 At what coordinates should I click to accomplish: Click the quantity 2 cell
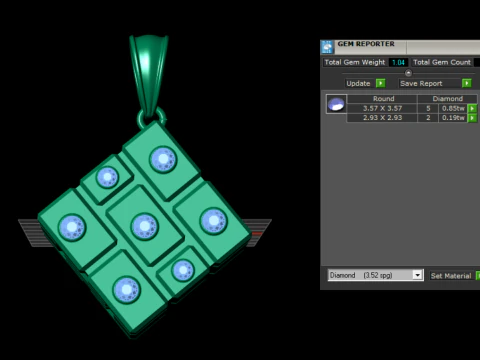[428, 118]
